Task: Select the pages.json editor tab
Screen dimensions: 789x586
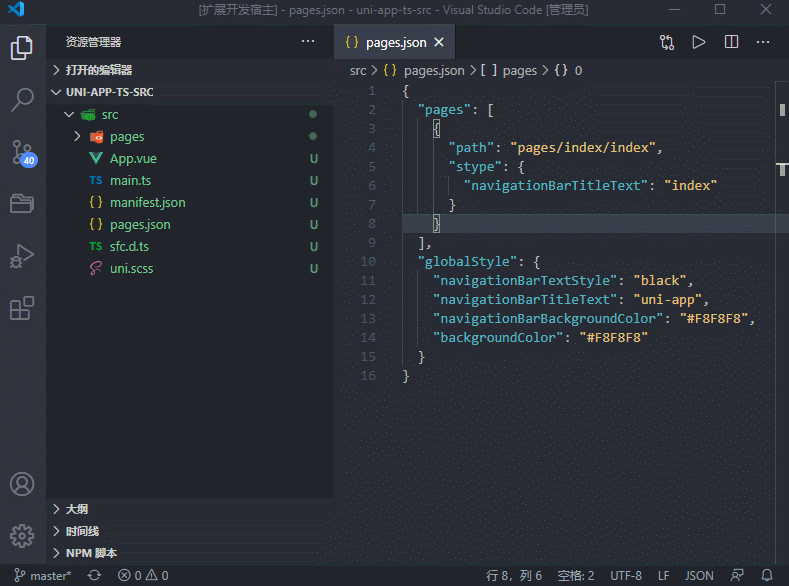Action: tap(394, 42)
